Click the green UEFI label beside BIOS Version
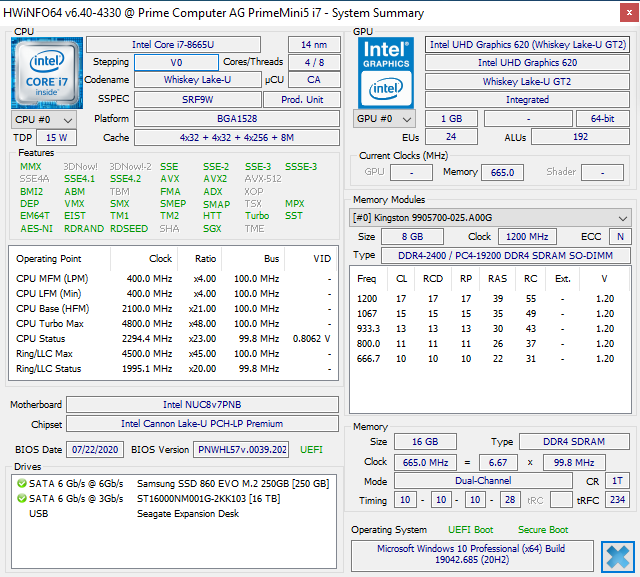 (312, 450)
